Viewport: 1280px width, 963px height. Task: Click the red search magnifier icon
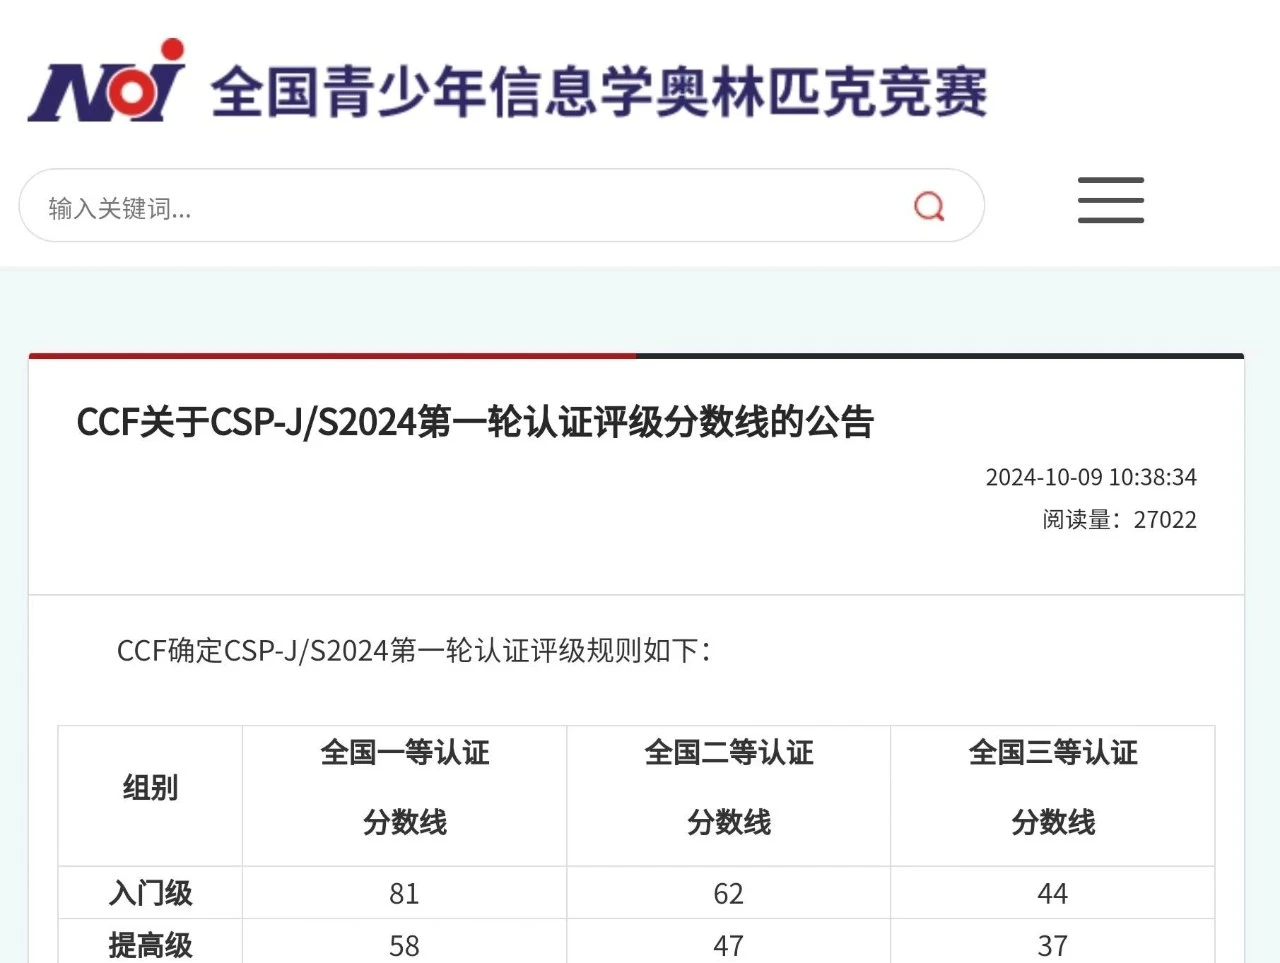pyautogui.click(x=929, y=206)
